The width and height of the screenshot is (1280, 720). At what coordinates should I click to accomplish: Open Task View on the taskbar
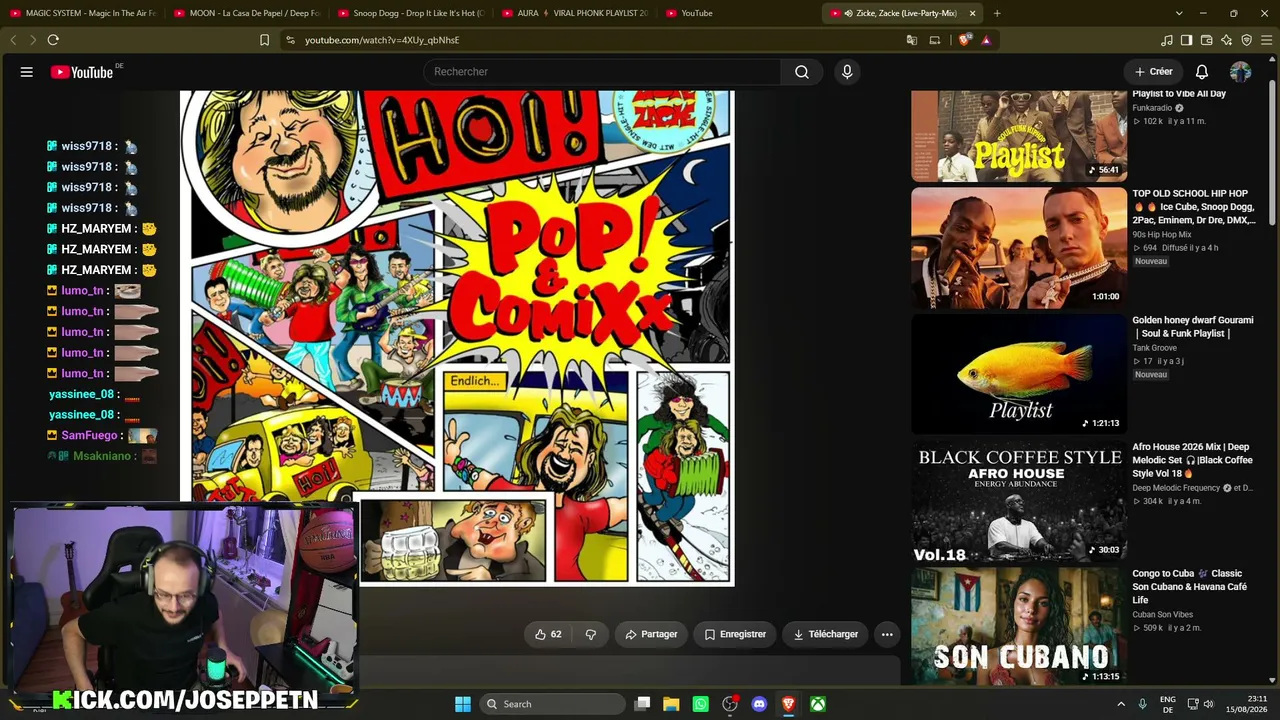click(x=642, y=704)
